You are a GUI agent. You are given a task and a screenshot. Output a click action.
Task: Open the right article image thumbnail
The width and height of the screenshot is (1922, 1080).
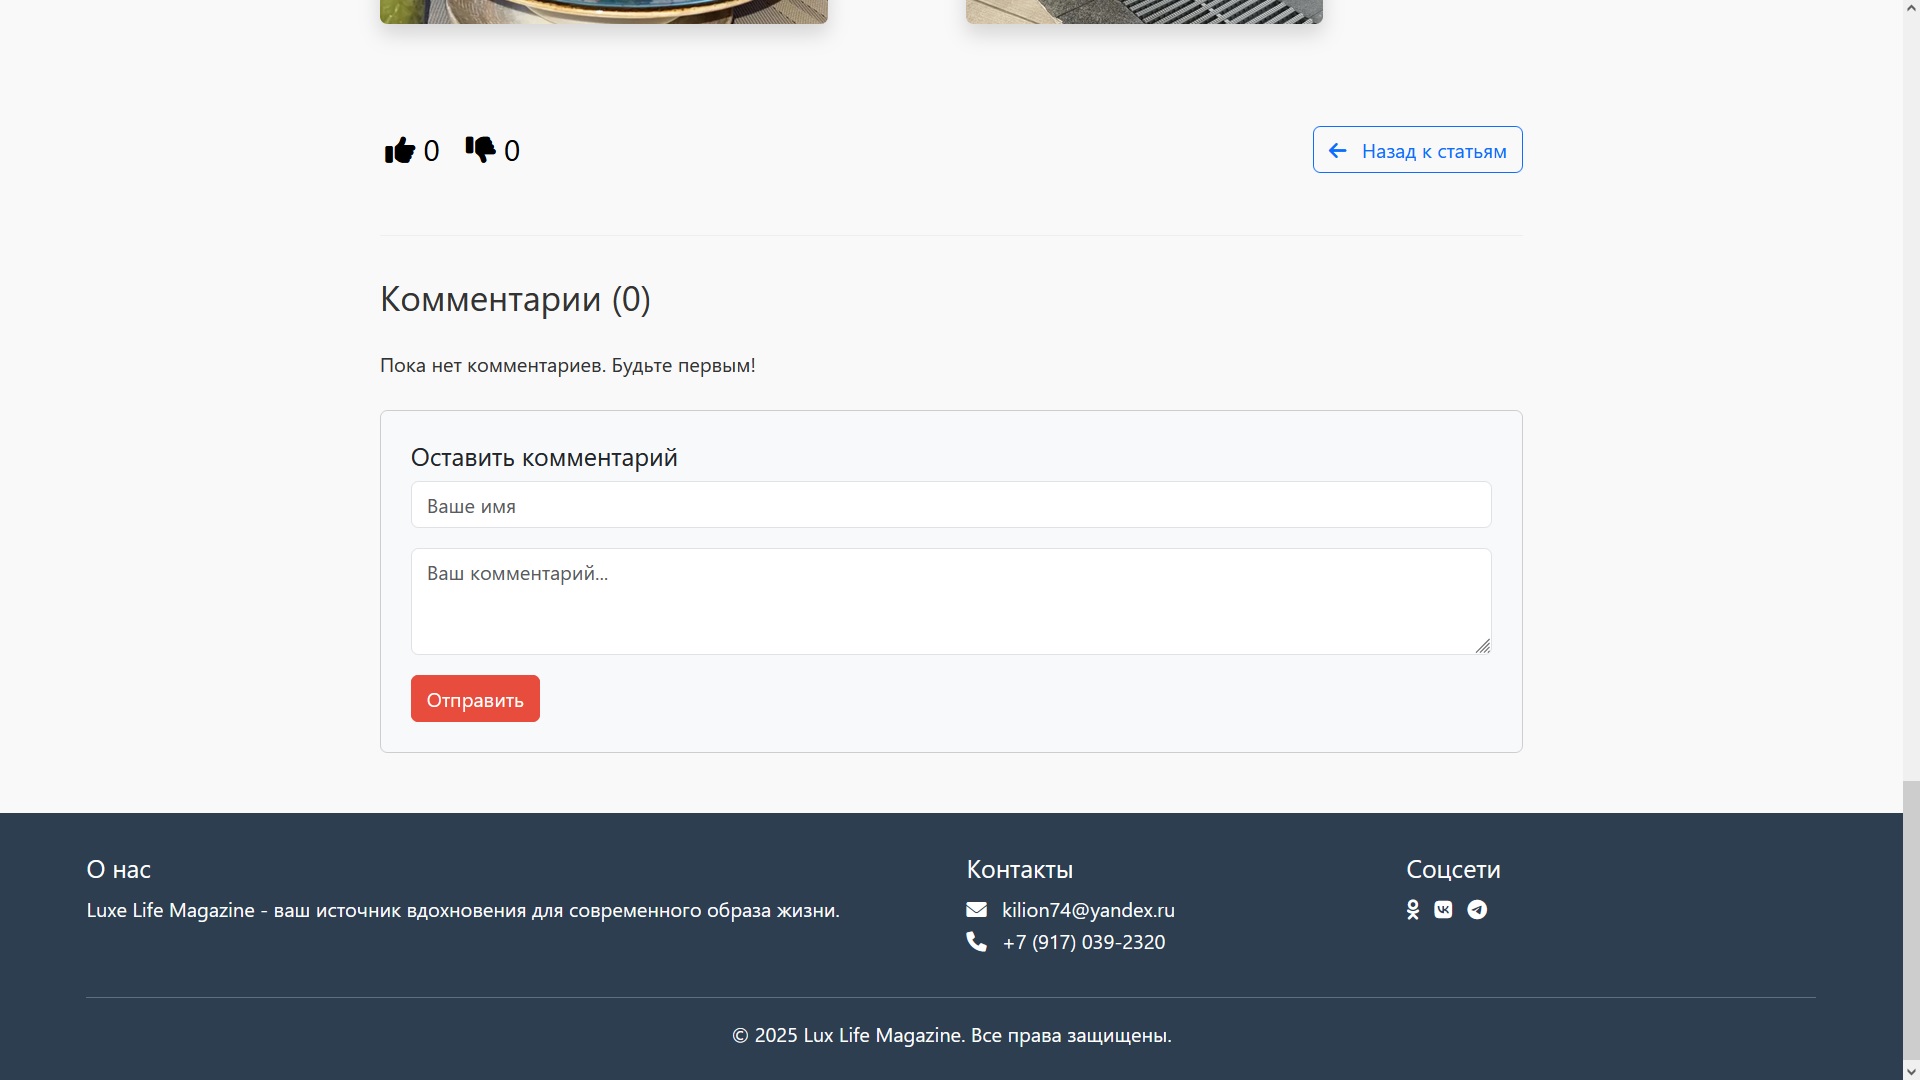pyautogui.click(x=1144, y=11)
